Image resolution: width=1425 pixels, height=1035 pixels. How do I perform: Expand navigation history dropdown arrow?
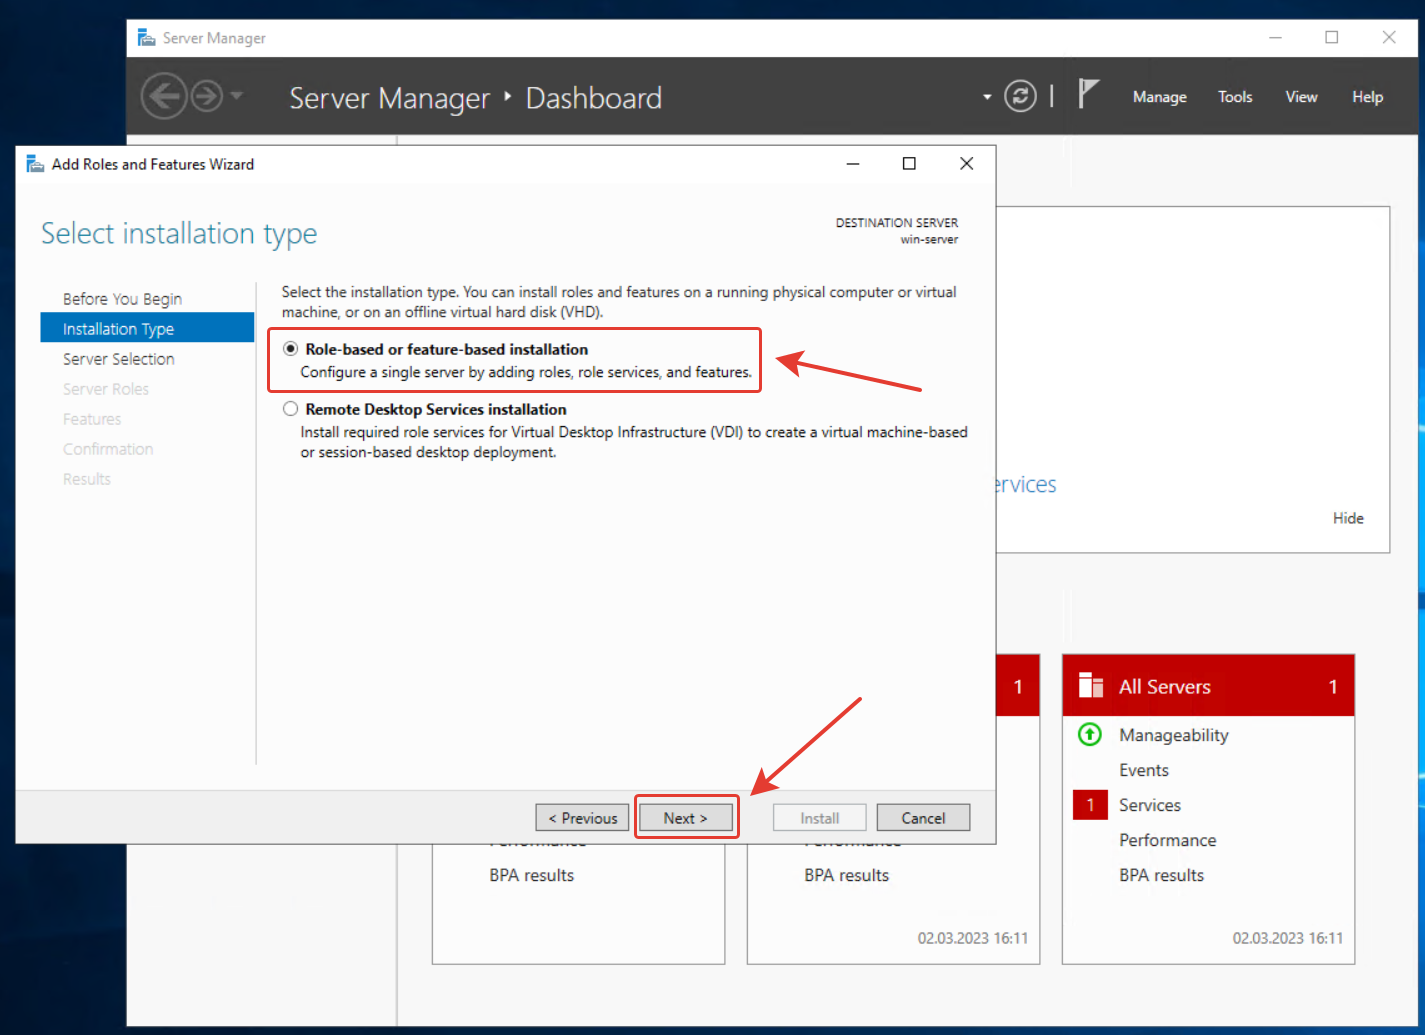237,96
